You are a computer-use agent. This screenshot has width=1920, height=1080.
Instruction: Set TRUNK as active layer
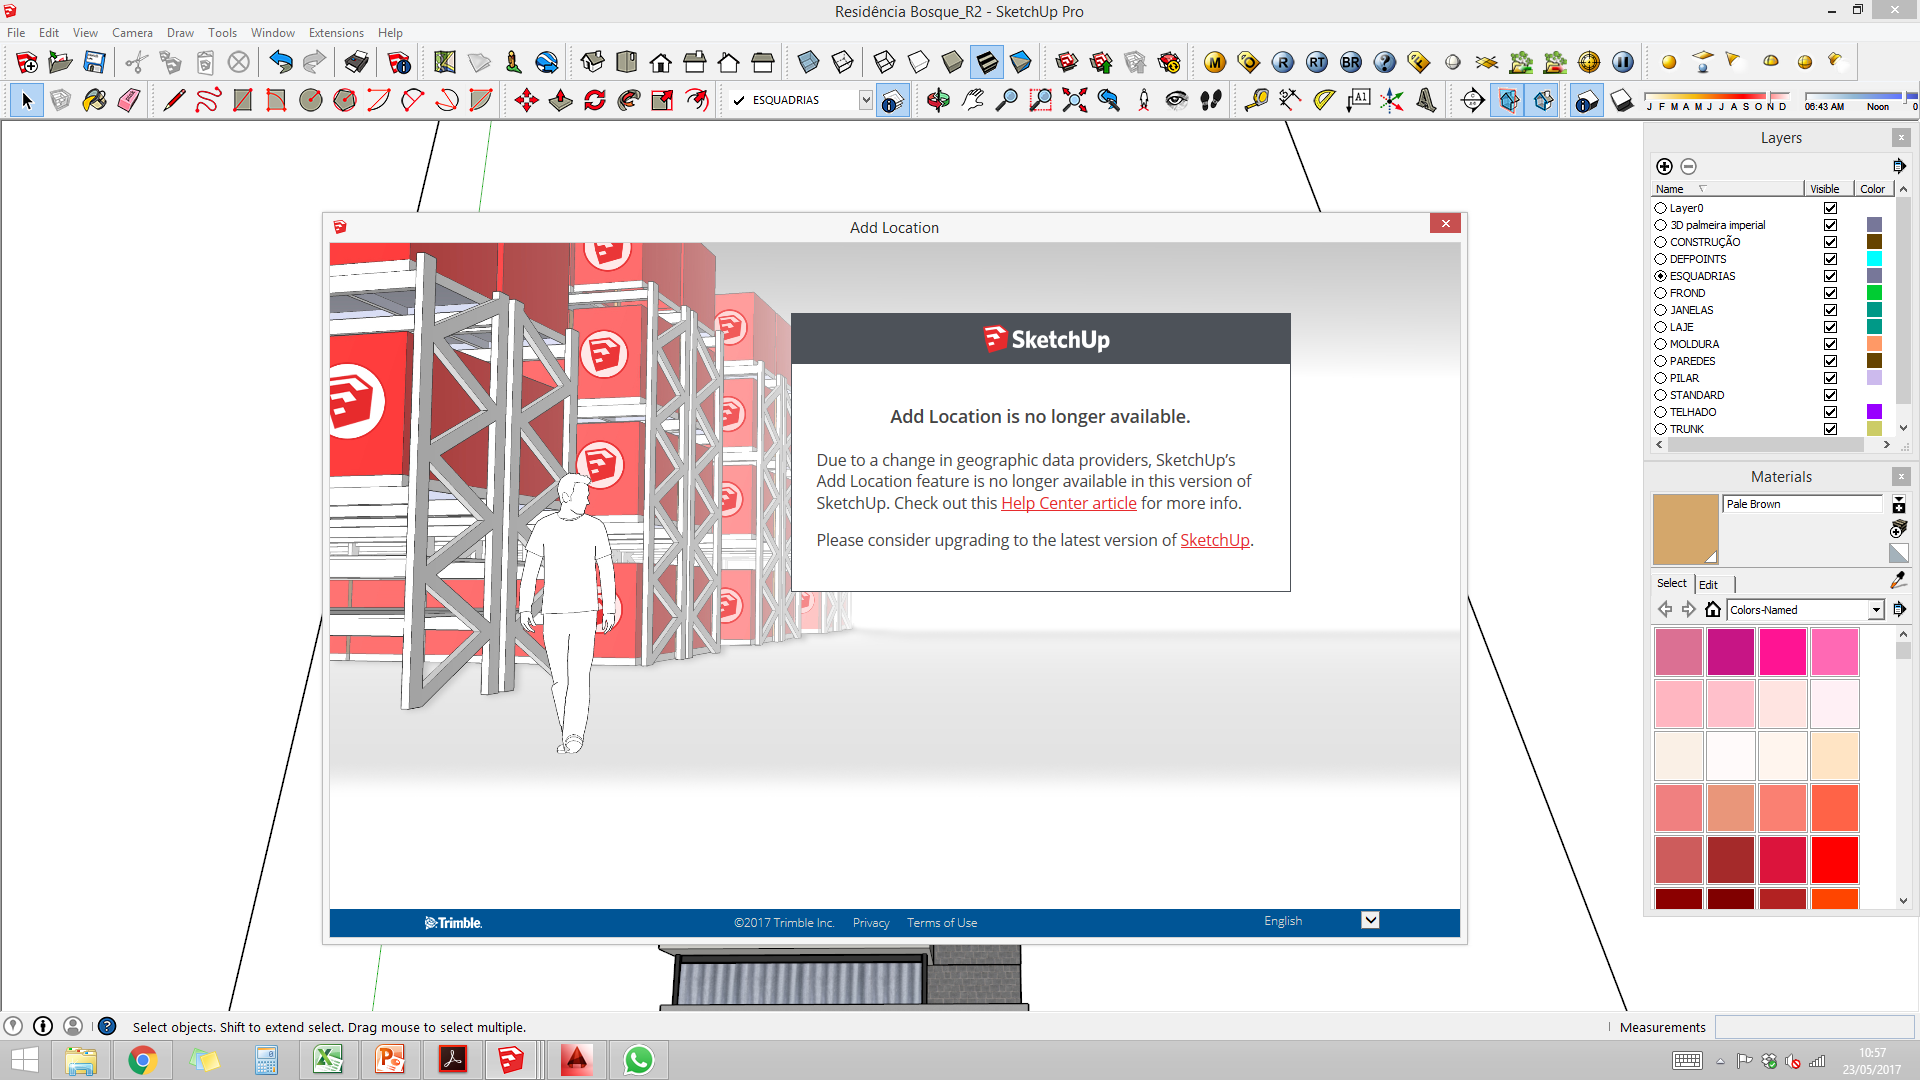[1660, 429]
